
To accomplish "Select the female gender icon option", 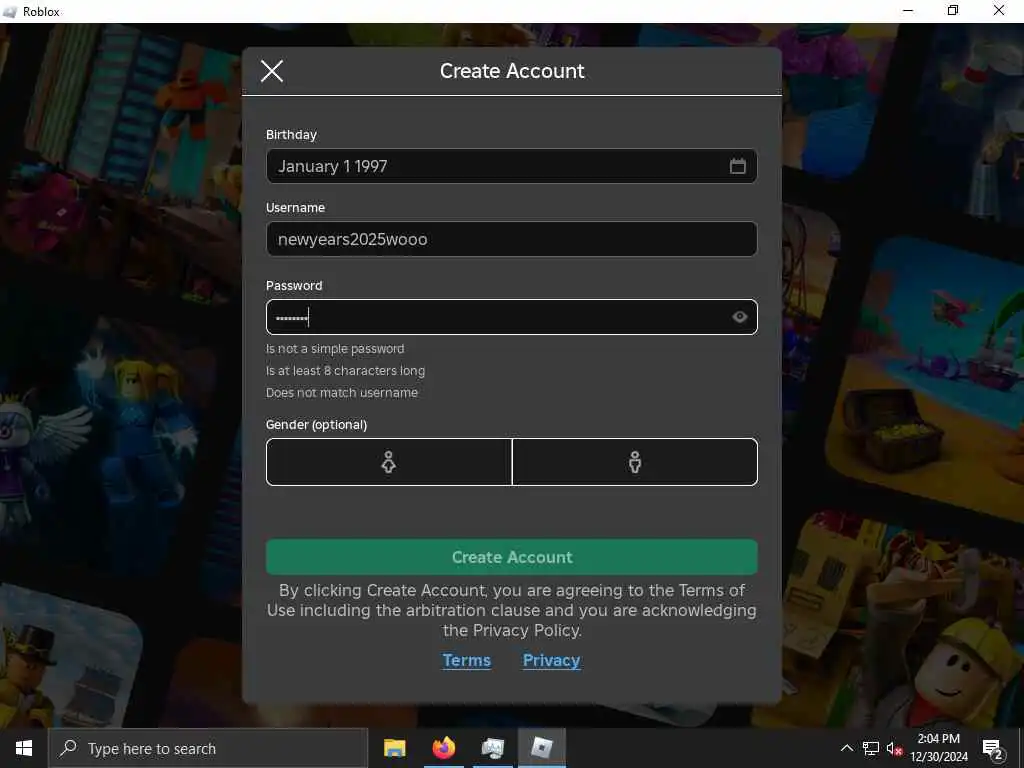I will [389, 462].
